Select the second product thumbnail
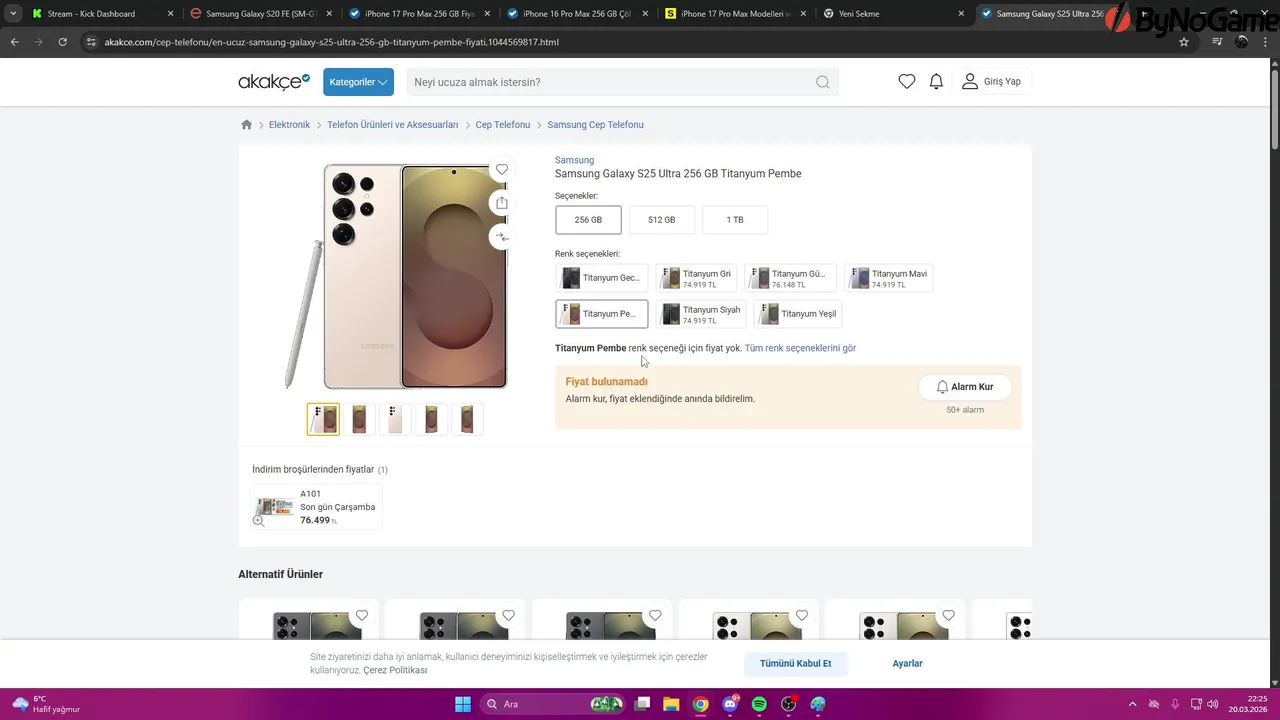1280x720 pixels. (359, 419)
